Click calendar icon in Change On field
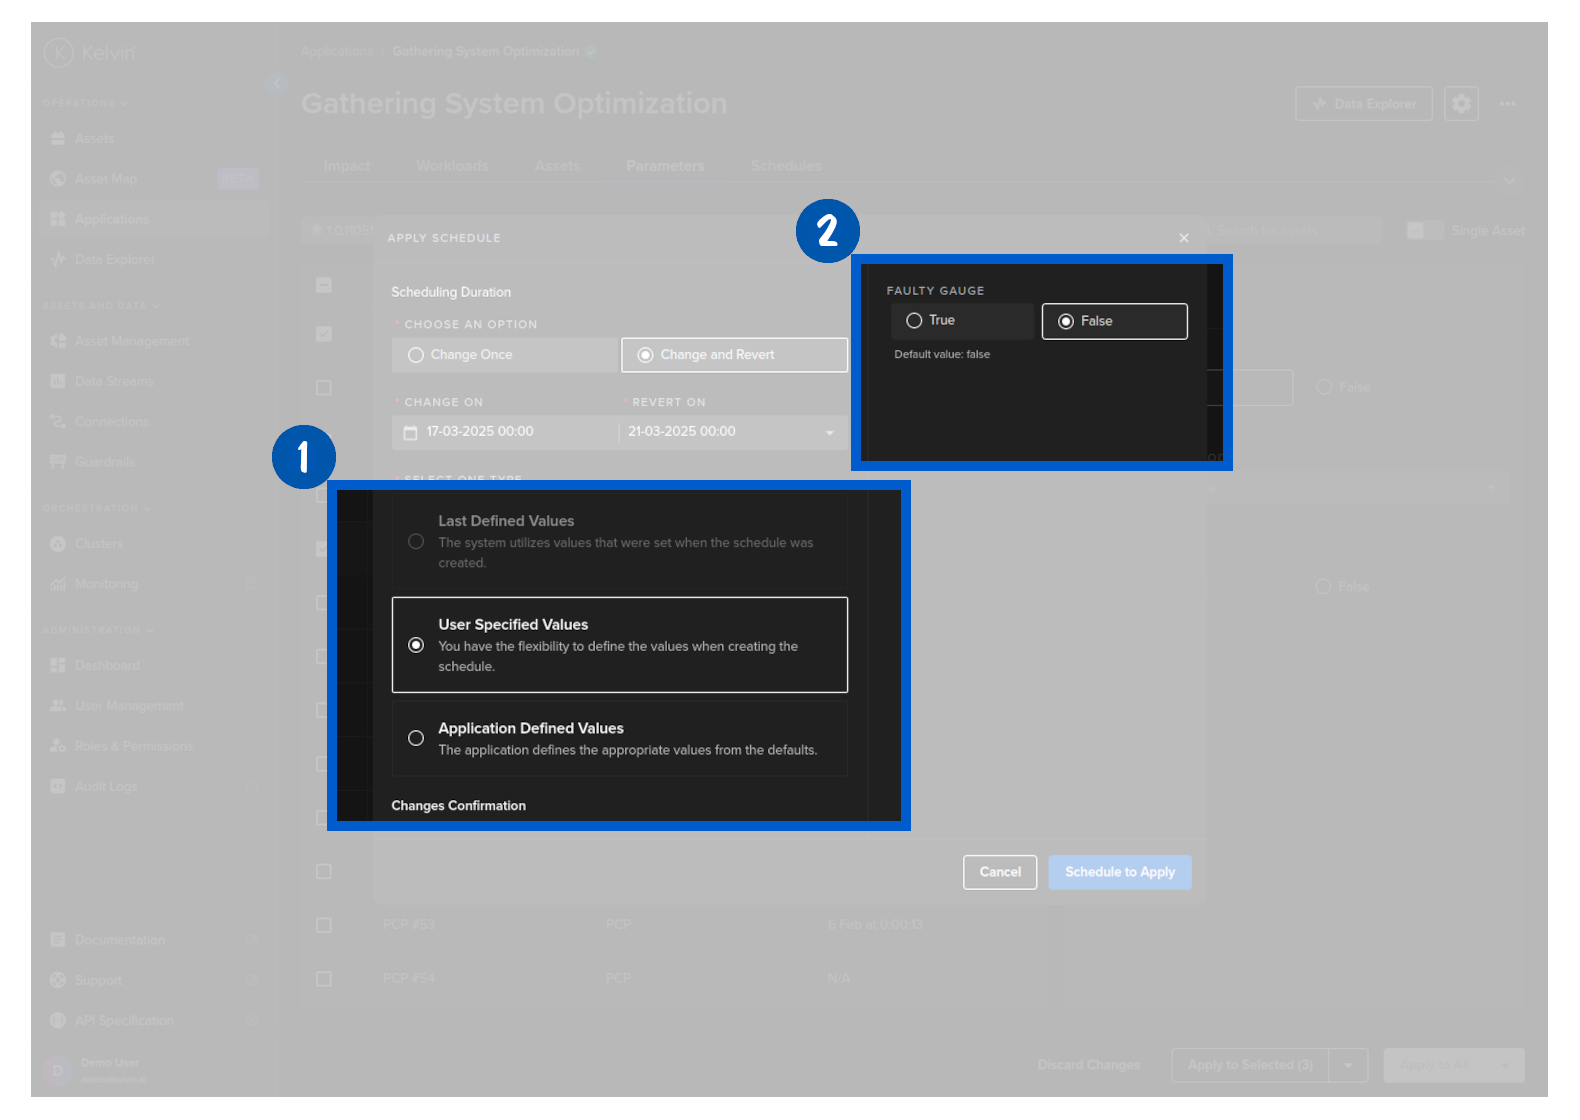The image size is (1580, 1120). pyautogui.click(x=410, y=432)
